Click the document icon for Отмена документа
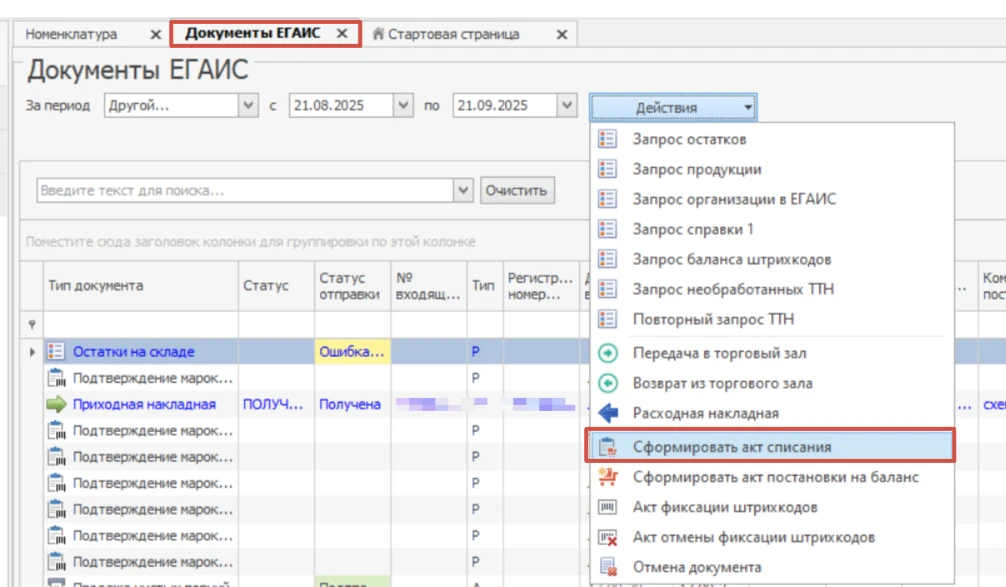Image resolution: width=1006 pixels, height=587 pixels. click(608, 567)
